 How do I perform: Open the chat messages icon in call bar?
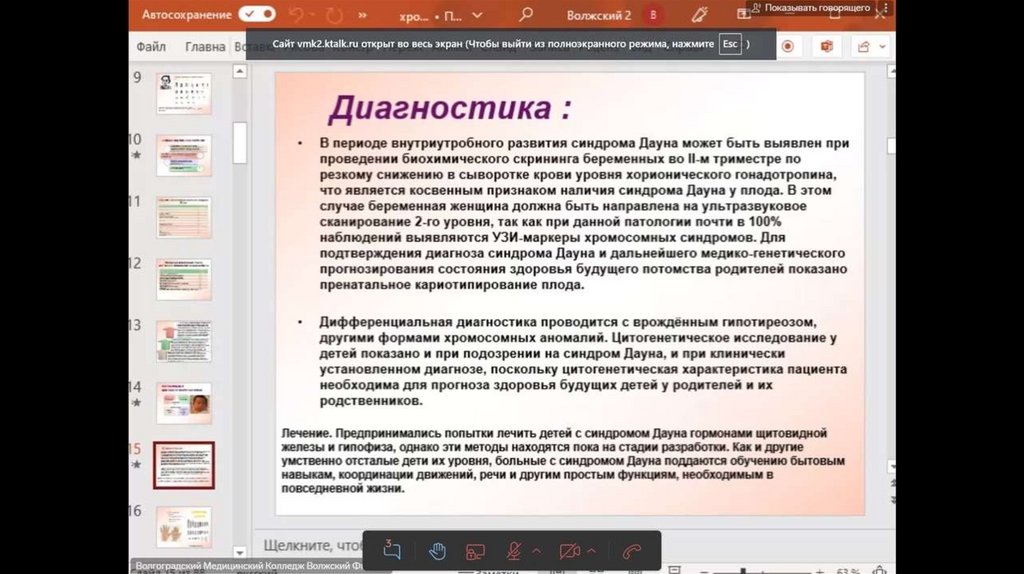pyautogui.click(x=392, y=551)
